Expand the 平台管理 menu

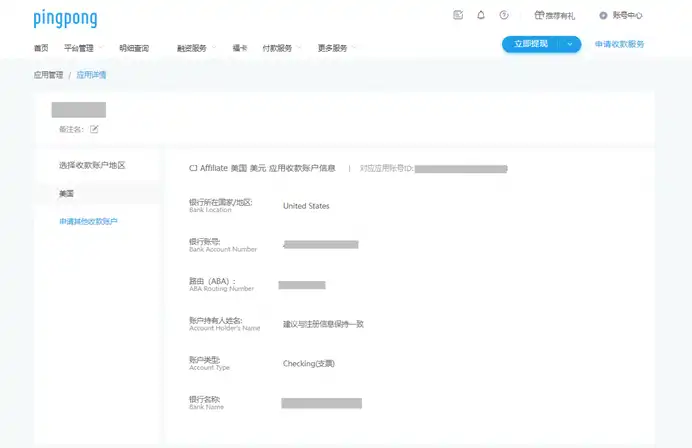pos(83,48)
